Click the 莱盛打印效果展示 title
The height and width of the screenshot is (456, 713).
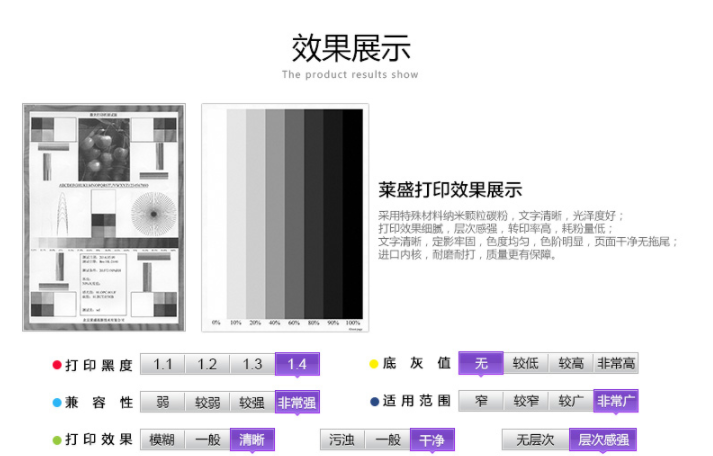click(450, 190)
